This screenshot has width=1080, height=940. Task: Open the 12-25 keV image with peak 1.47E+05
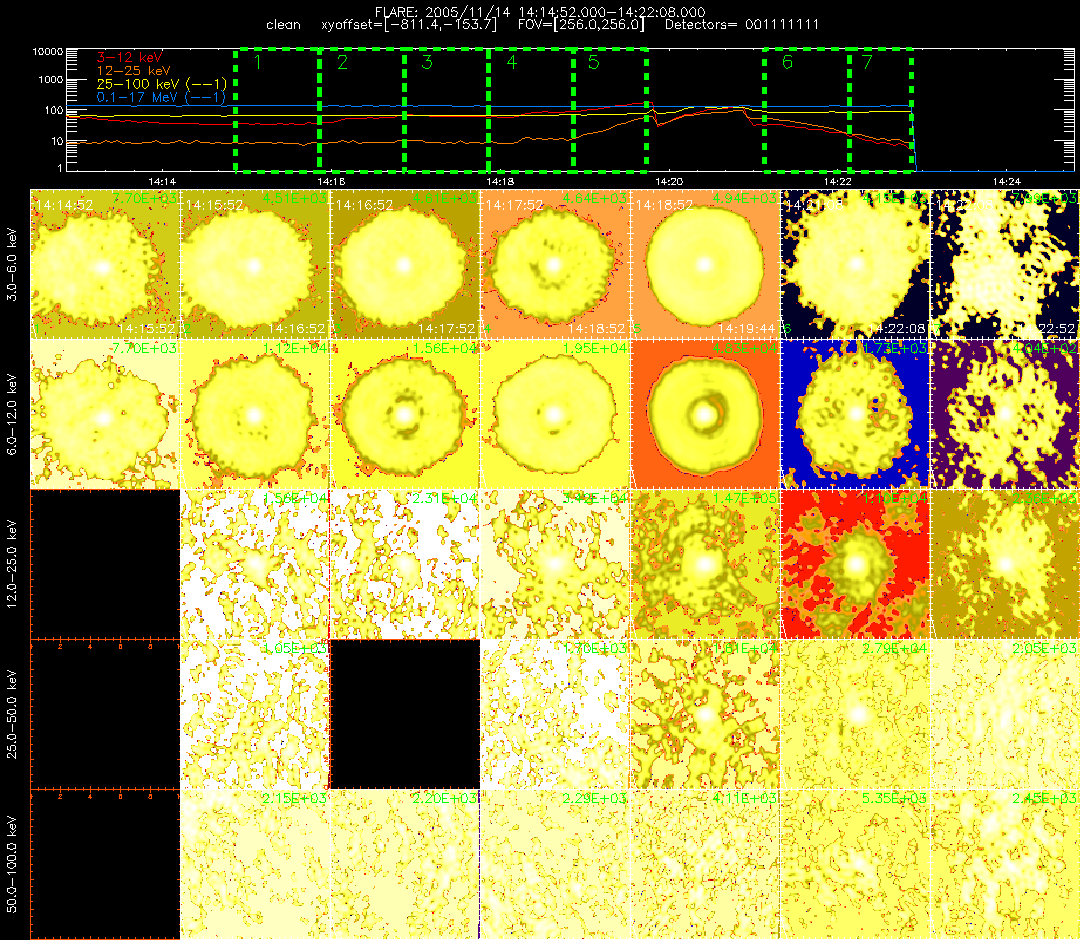pyautogui.click(x=705, y=565)
